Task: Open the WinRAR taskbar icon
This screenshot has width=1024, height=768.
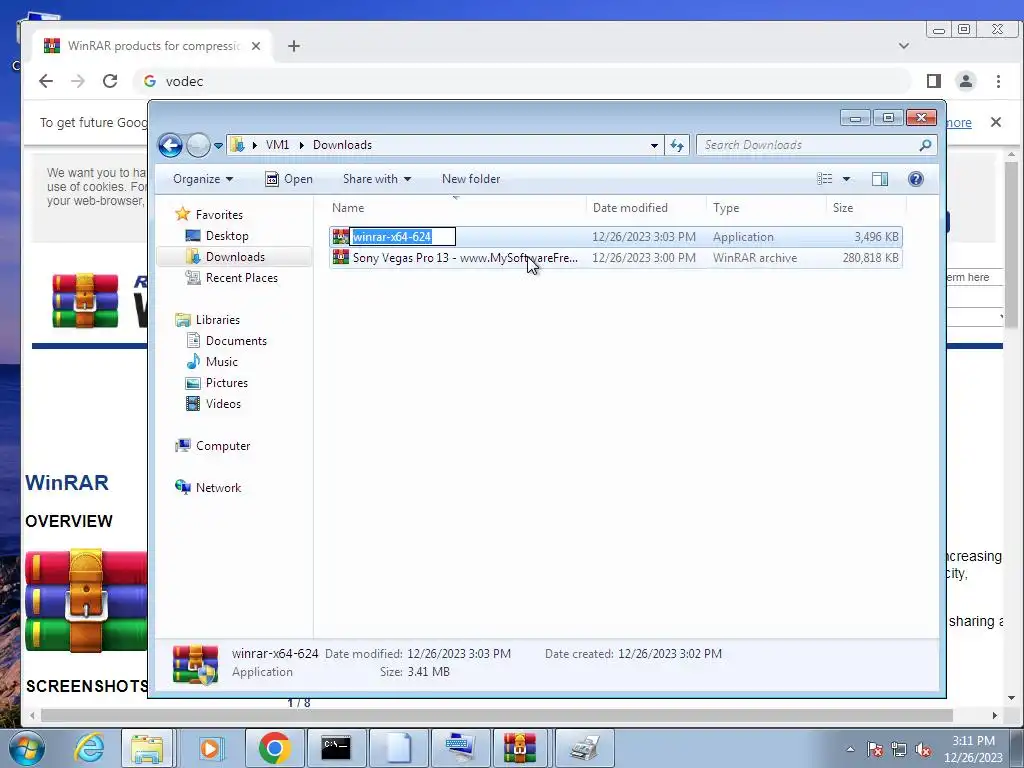Action: pos(520,748)
